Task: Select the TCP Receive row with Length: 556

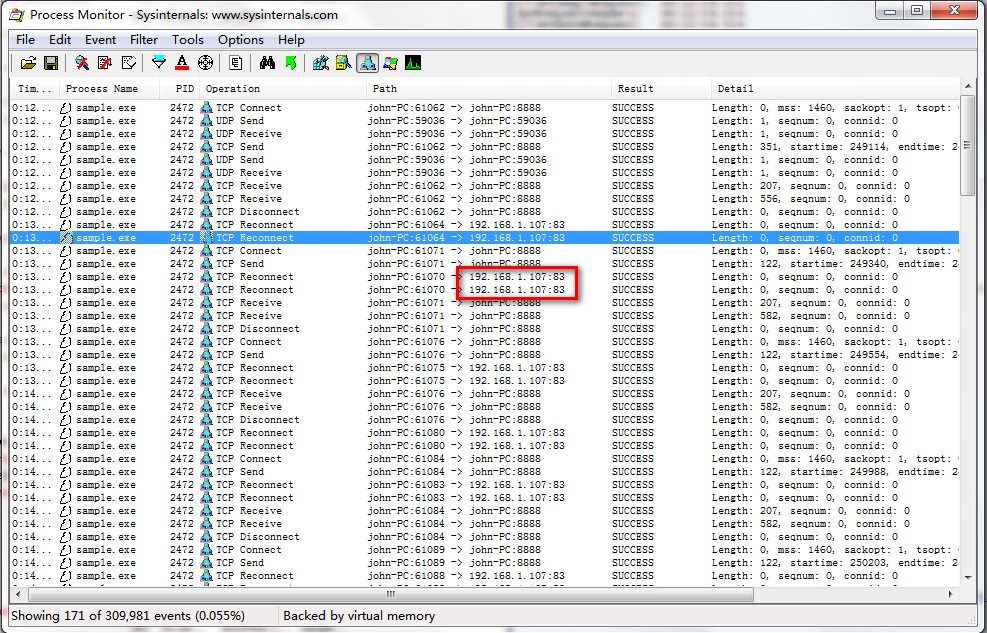Action: 485,199
